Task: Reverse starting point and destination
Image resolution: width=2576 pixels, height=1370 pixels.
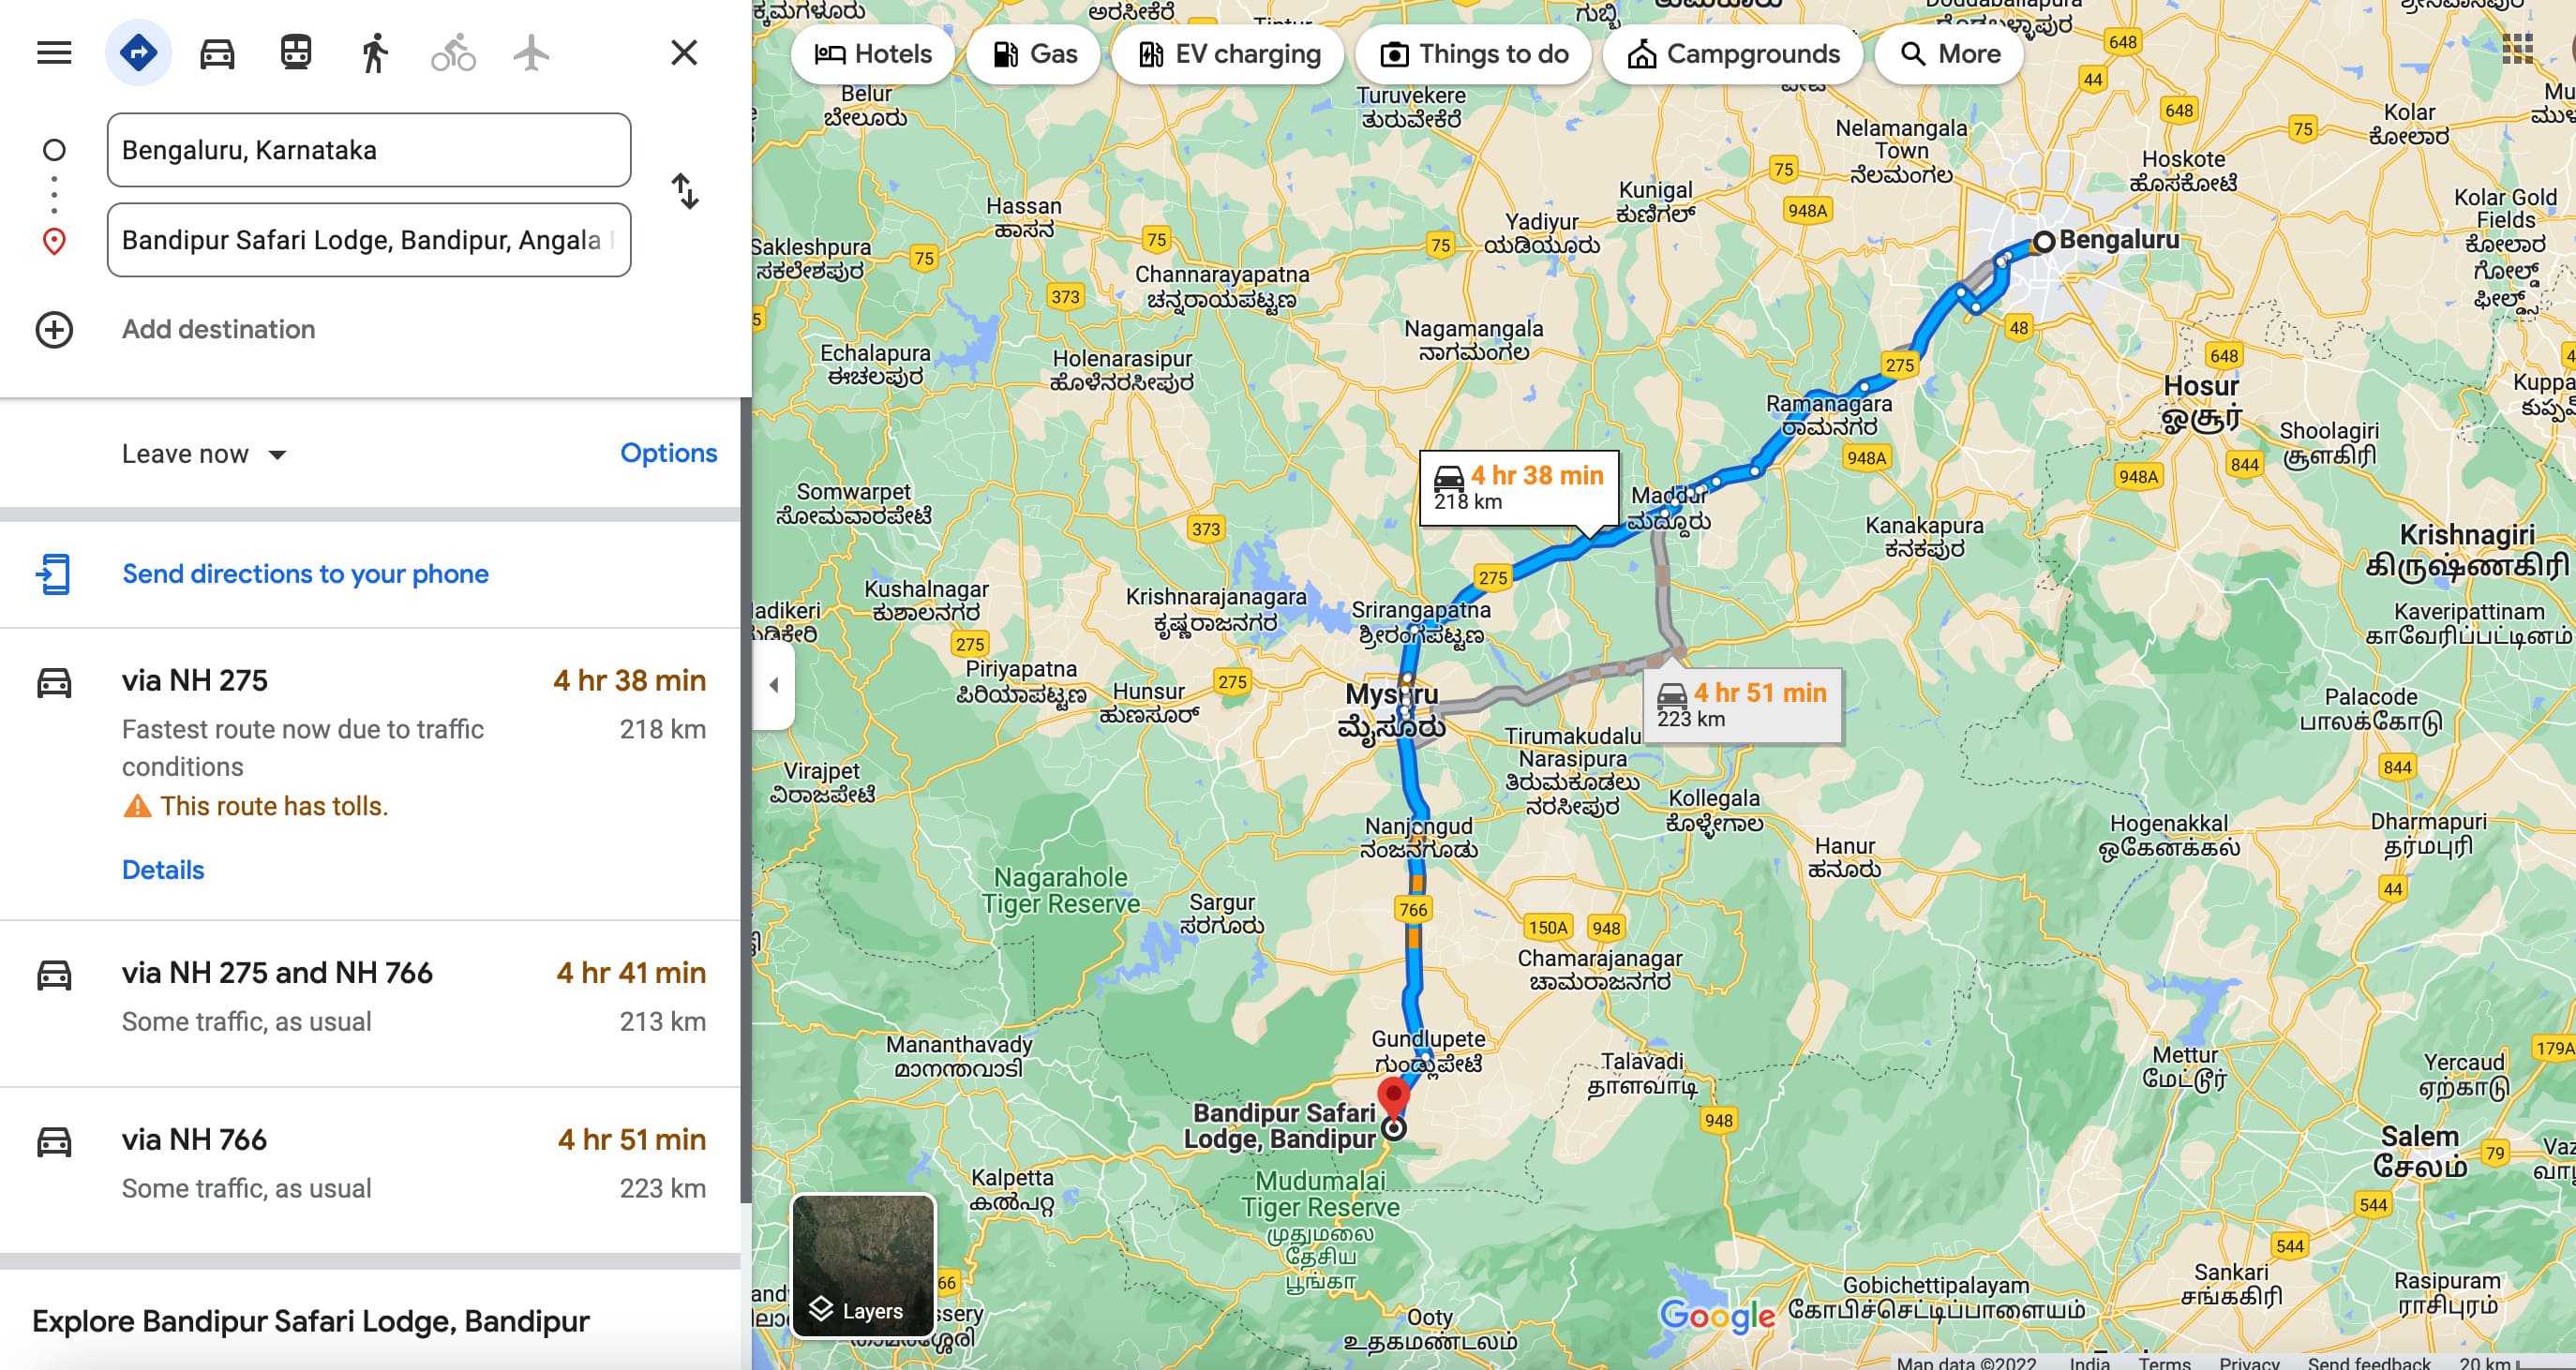Action: point(685,191)
